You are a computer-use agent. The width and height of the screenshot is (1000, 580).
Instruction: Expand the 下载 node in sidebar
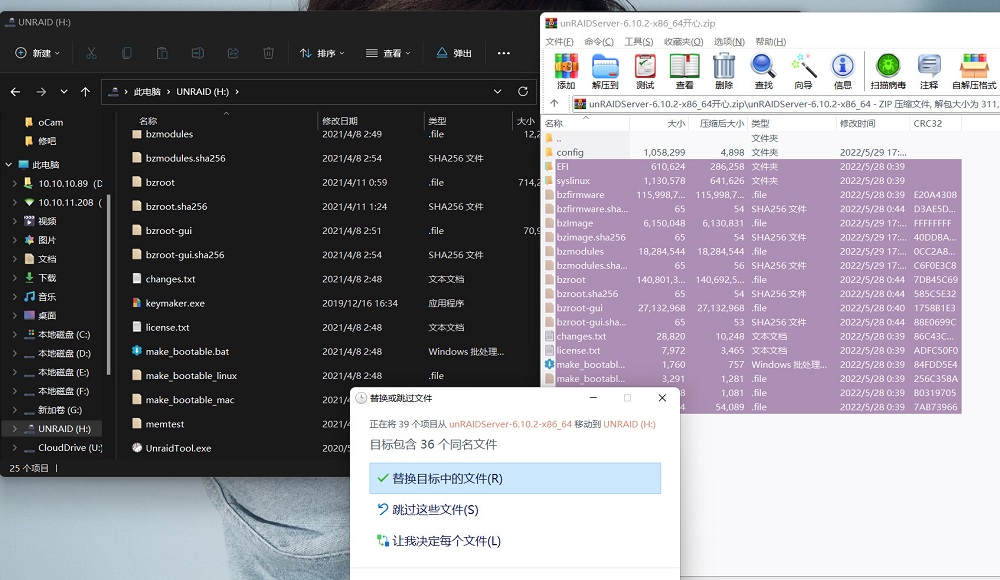point(15,278)
